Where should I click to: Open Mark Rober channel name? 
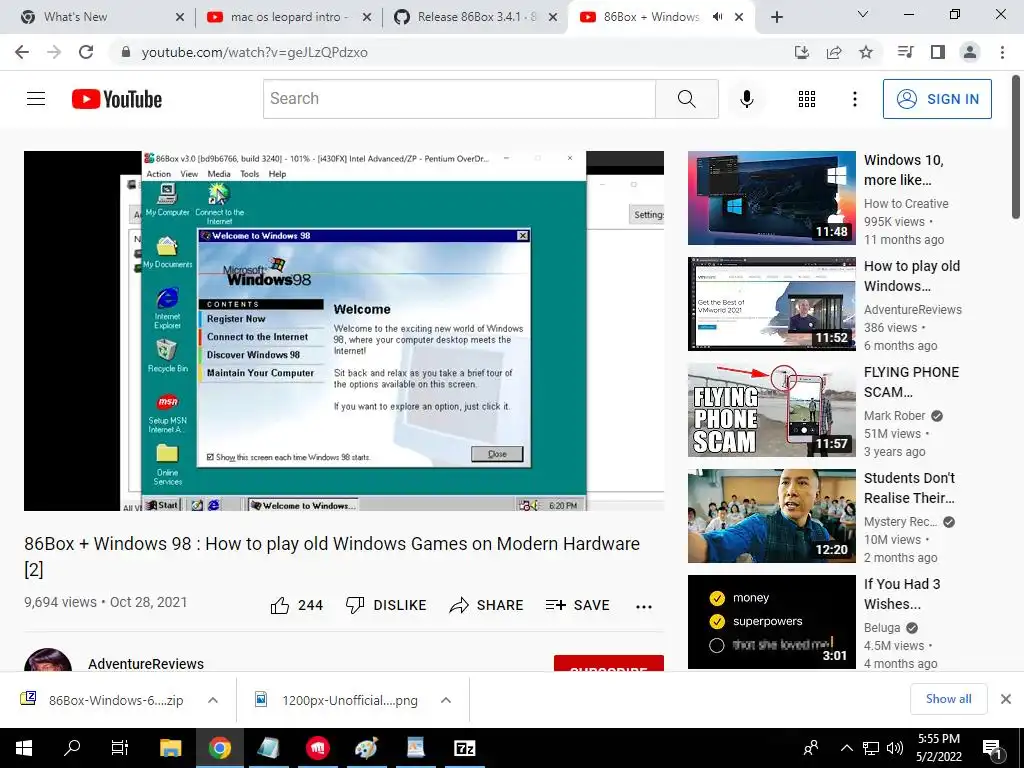click(x=894, y=415)
